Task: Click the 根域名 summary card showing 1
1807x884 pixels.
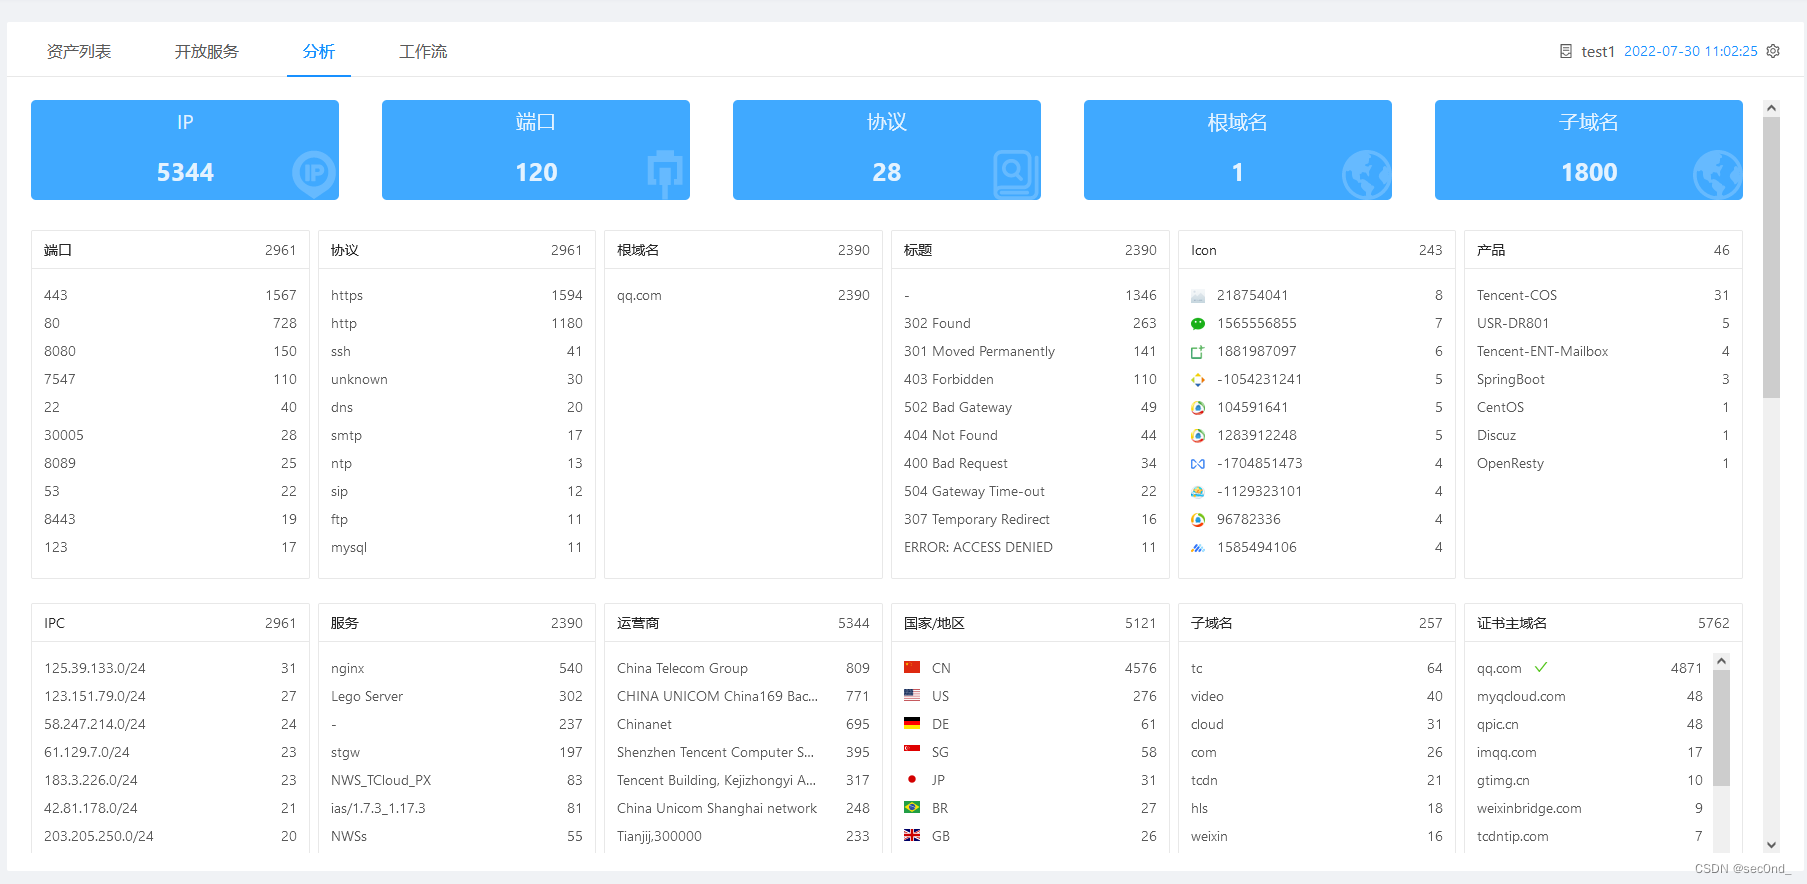Action: (1238, 150)
